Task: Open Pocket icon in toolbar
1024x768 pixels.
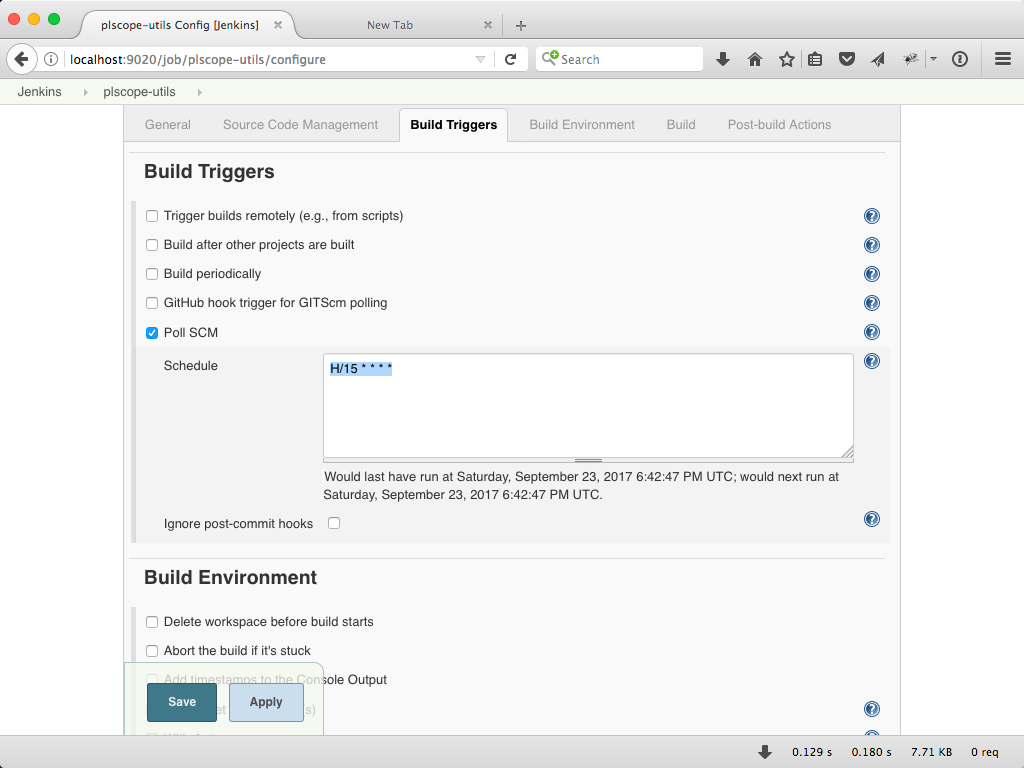Action: coord(847,59)
